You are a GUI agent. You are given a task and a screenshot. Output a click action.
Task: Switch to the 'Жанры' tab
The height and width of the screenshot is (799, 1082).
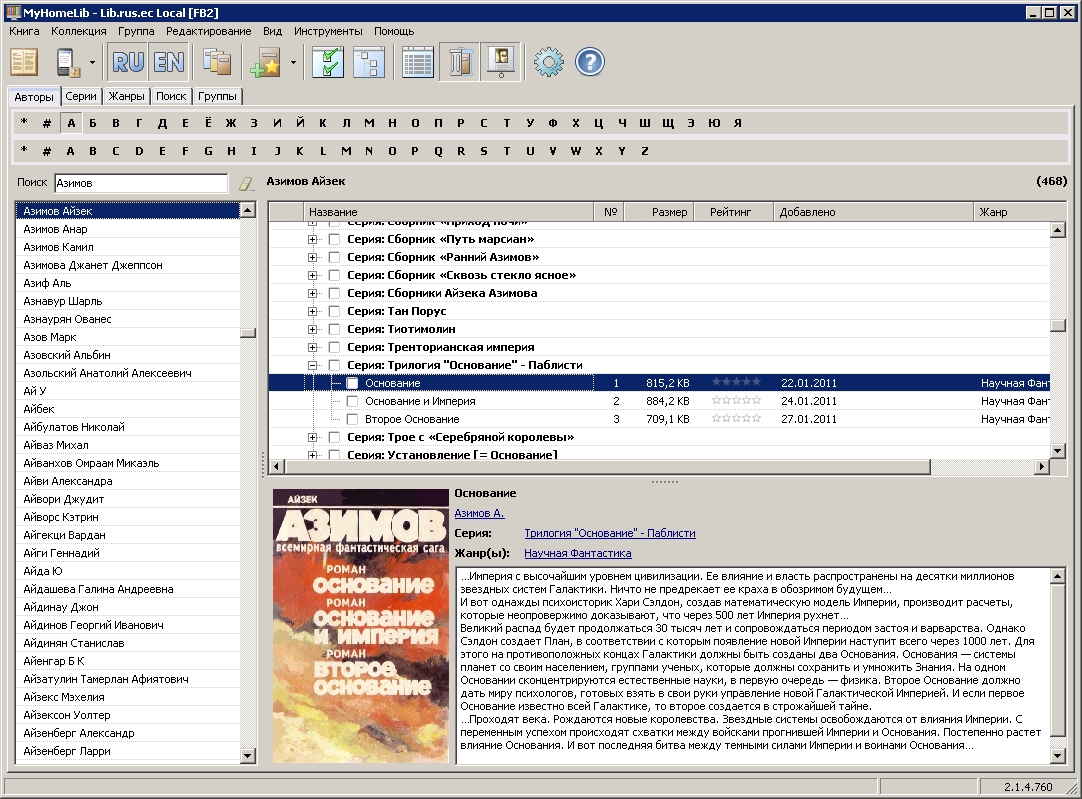tap(127, 97)
